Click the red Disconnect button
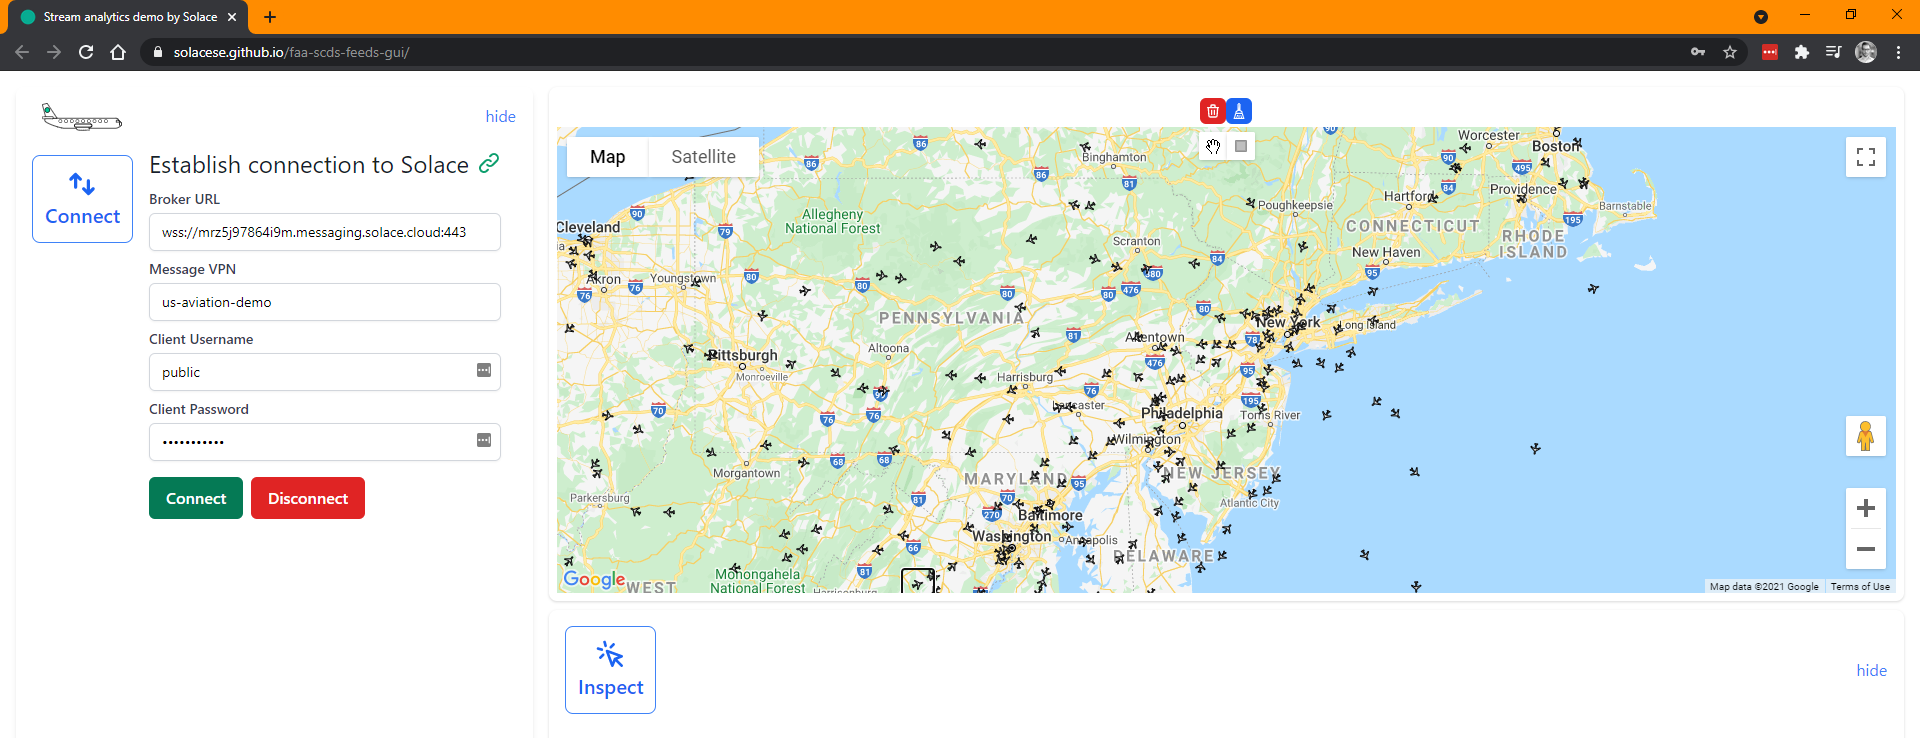Image resolution: width=1920 pixels, height=738 pixels. [308, 498]
